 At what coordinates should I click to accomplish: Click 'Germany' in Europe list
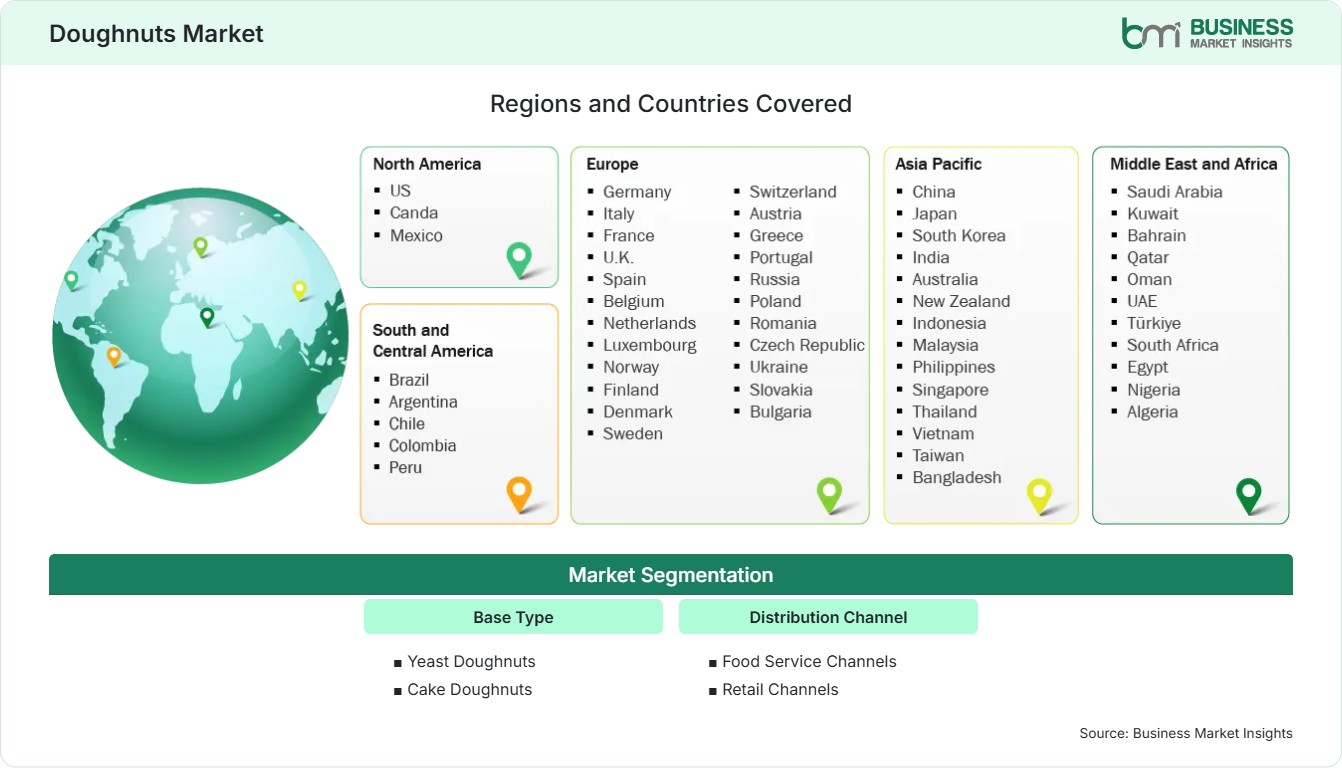(637, 191)
